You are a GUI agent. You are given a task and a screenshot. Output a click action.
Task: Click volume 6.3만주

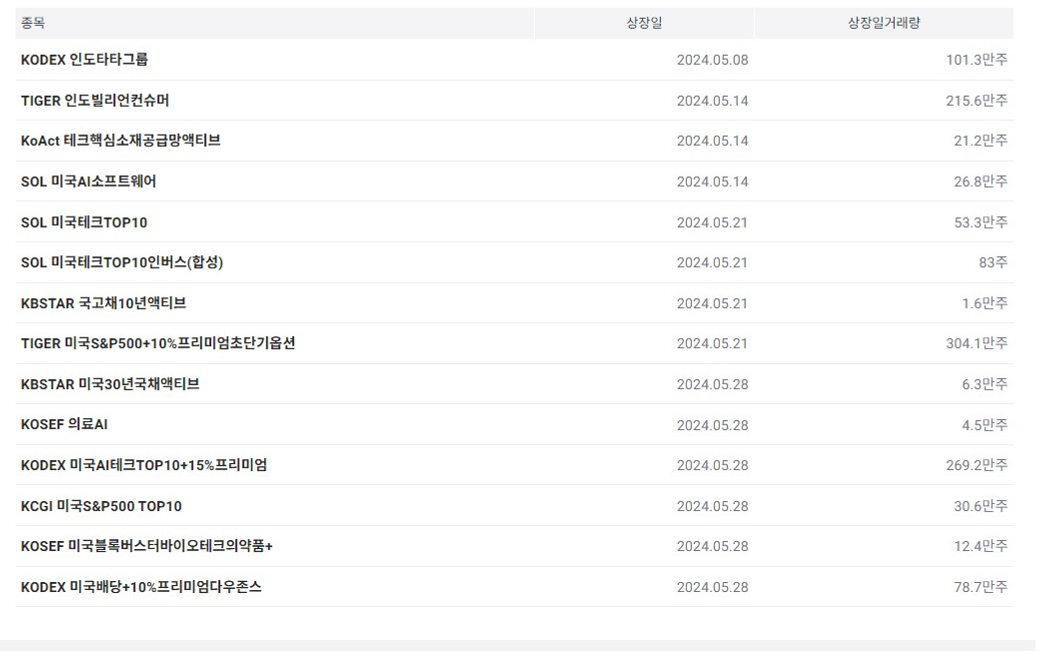(x=984, y=385)
